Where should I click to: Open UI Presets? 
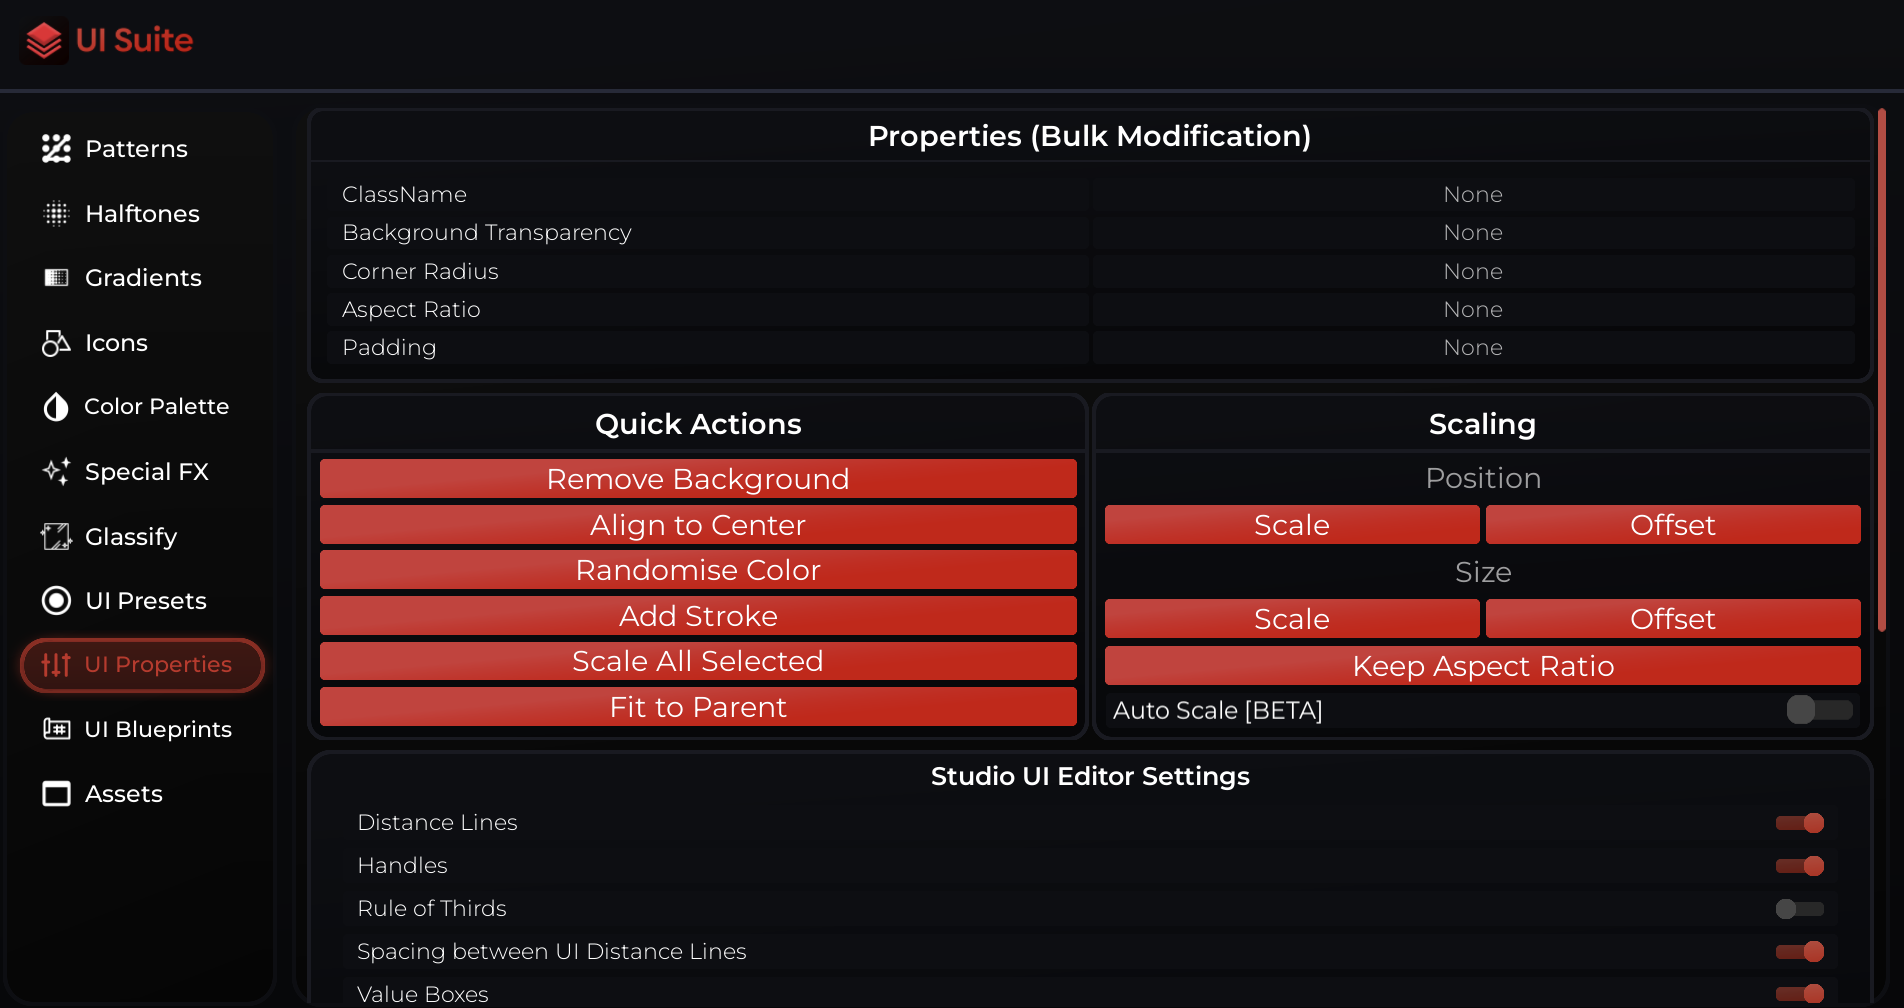tap(145, 600)
